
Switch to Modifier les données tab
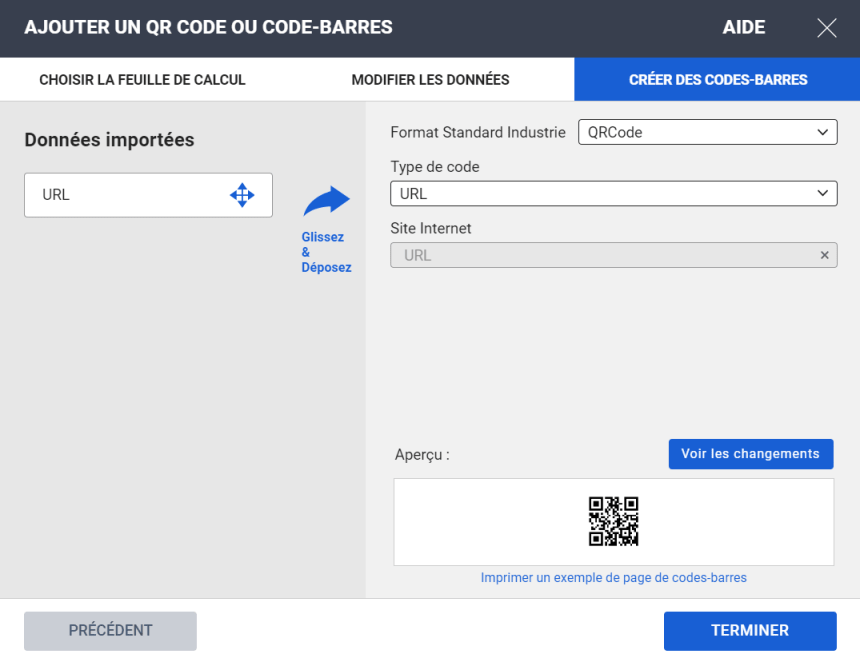coord(430,80)
